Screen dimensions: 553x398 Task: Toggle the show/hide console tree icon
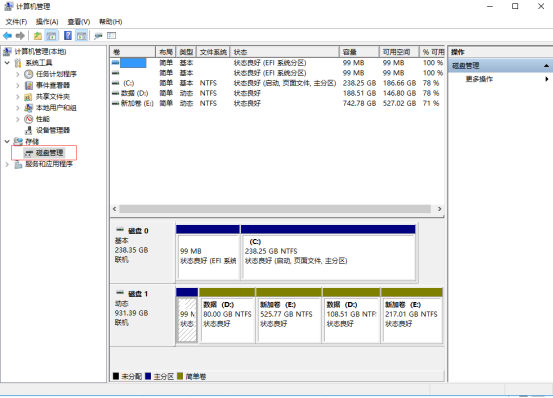pyautogui.click(x=51, y=36)
